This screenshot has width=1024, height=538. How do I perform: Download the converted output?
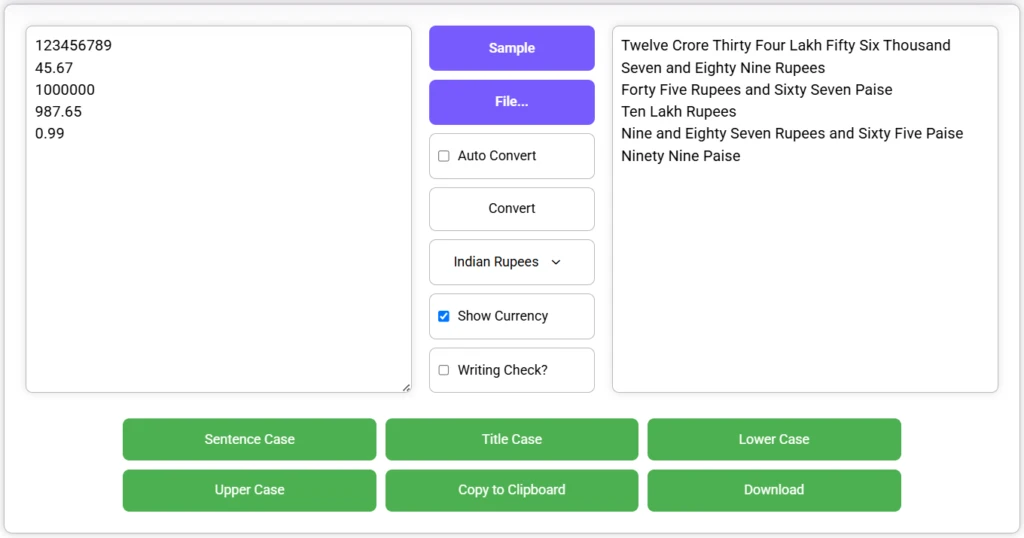(773, 490)
